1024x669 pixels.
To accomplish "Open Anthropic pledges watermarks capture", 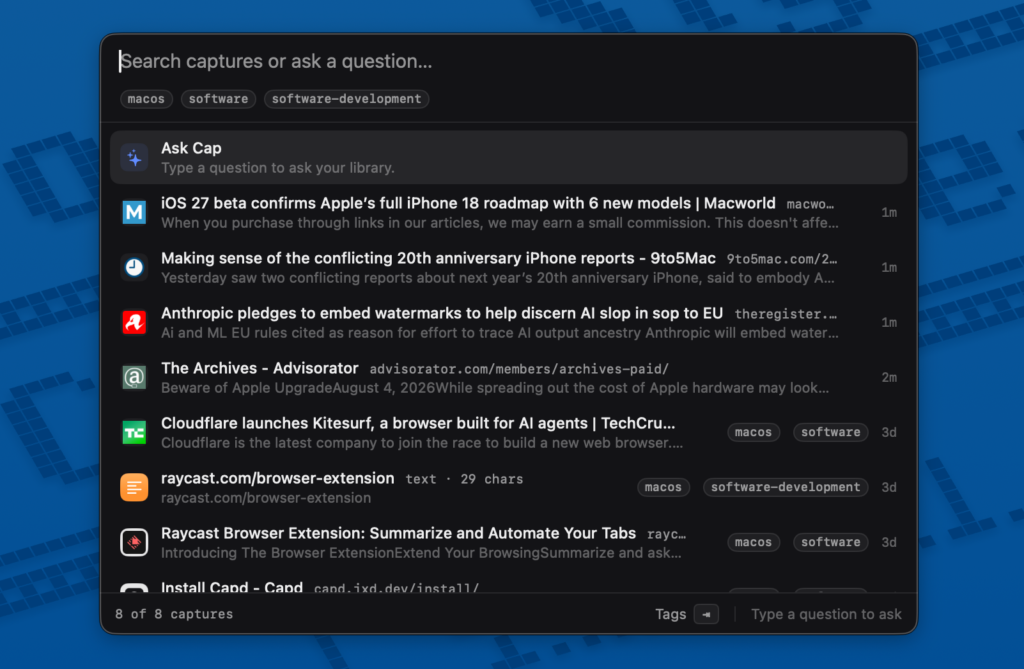I will [509, 322].
